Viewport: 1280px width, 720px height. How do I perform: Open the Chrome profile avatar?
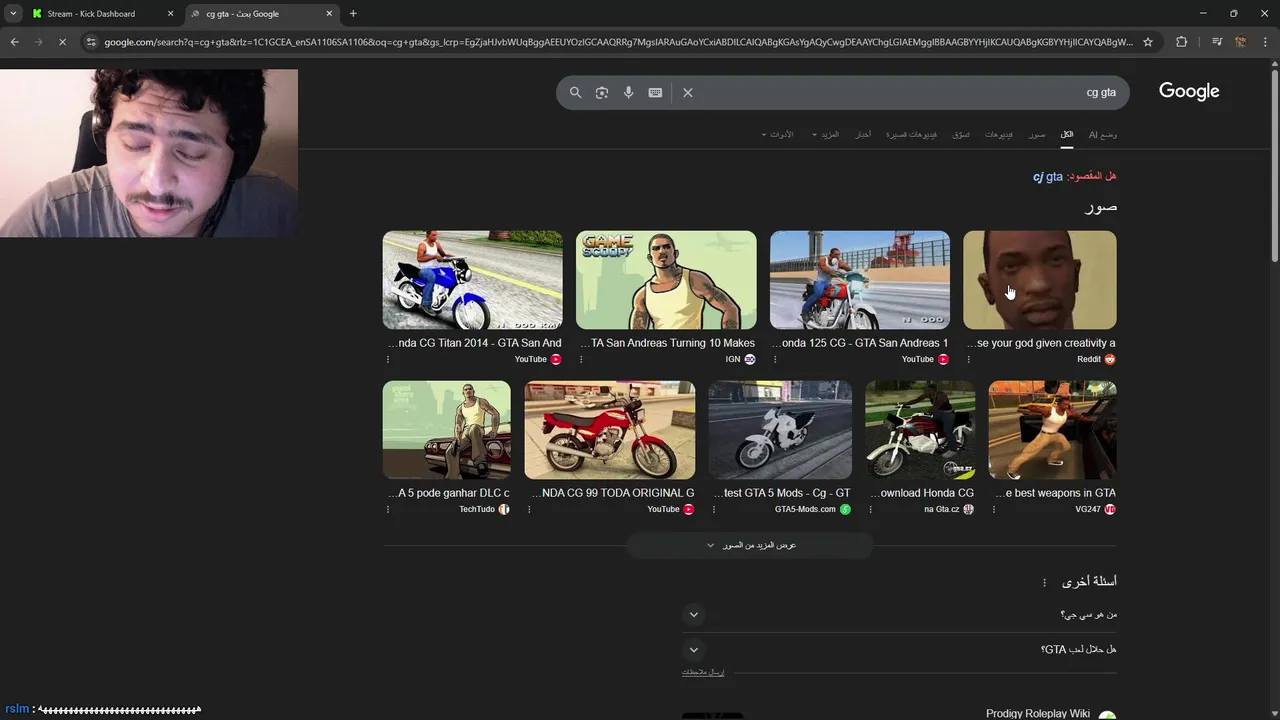pos(1240,42)
